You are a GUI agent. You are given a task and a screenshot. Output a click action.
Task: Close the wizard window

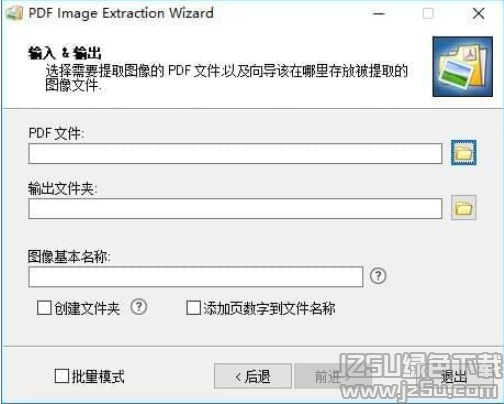pos(478,14)
